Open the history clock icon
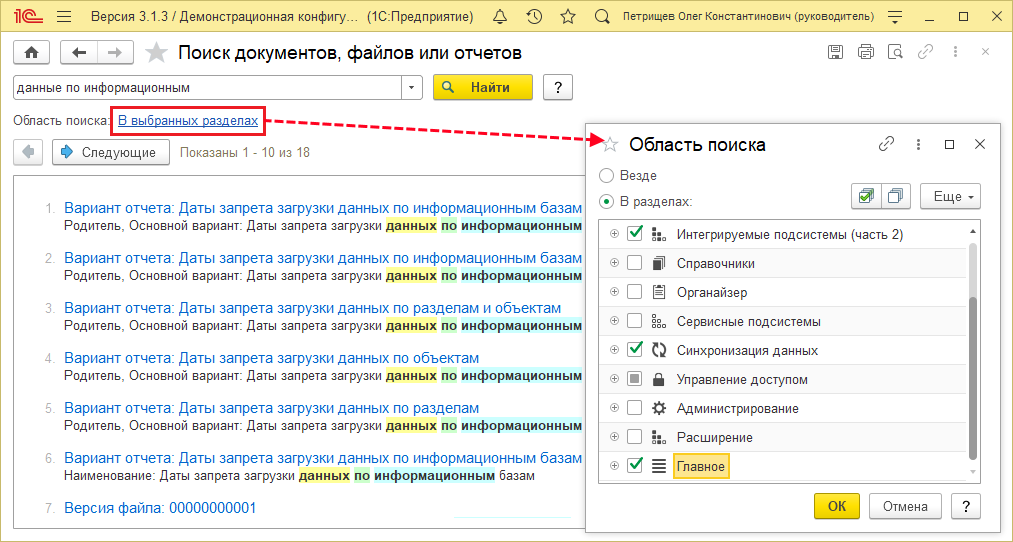The width and height of the screenshot is (1013, 542). click(x=534, y=17)
